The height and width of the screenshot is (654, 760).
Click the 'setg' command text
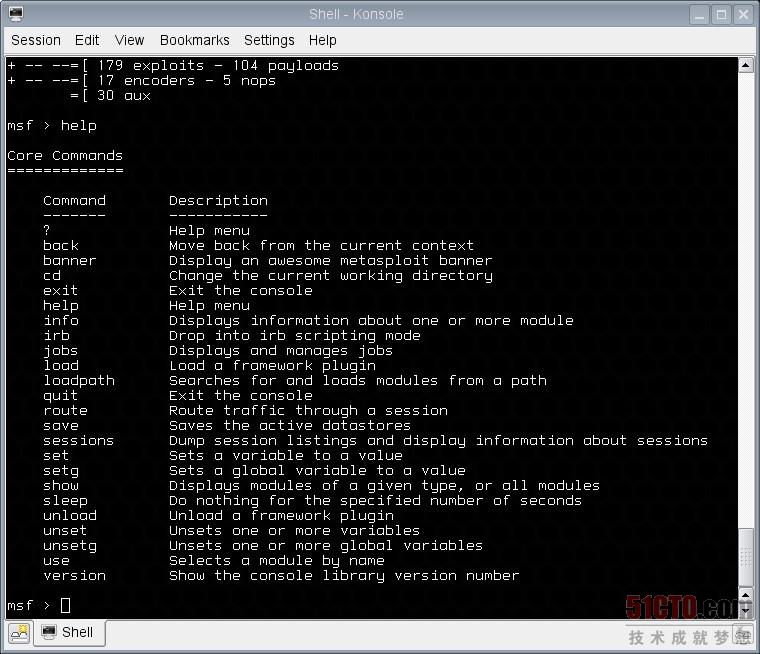(x=61, y=471)
